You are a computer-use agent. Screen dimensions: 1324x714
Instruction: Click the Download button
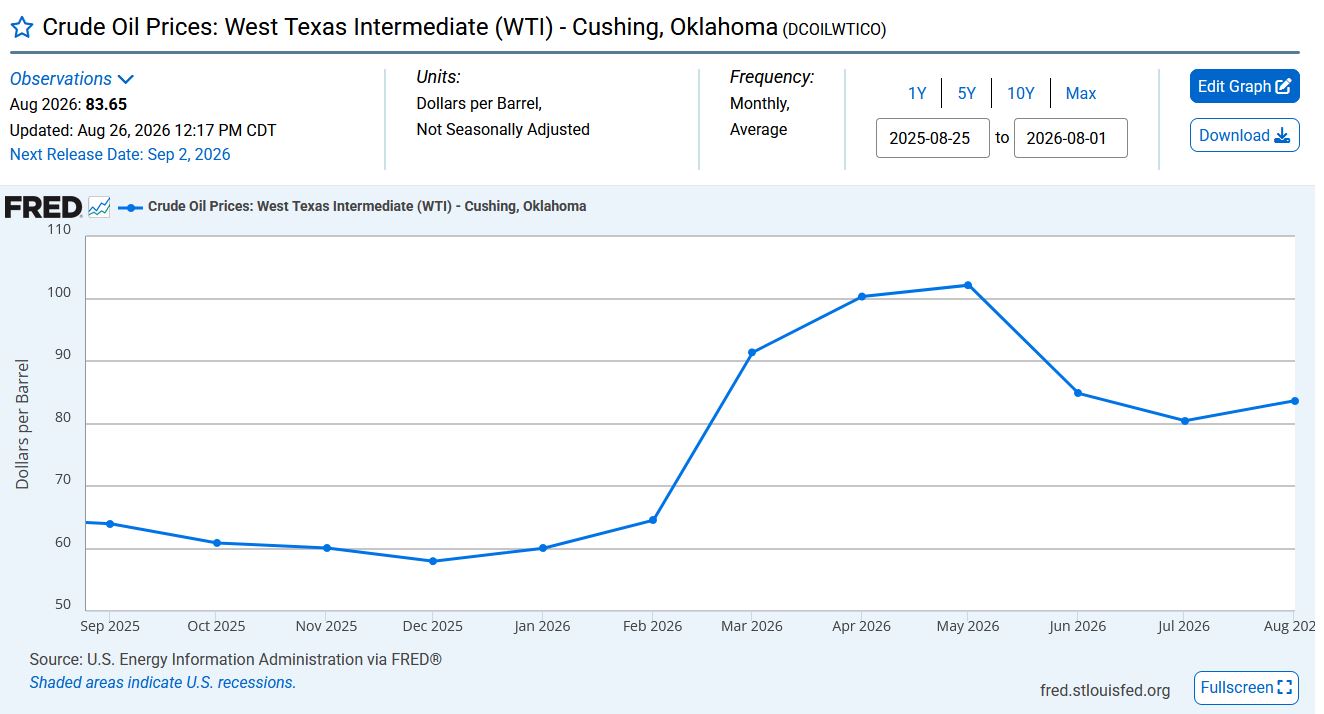[x=1244, y=135]
